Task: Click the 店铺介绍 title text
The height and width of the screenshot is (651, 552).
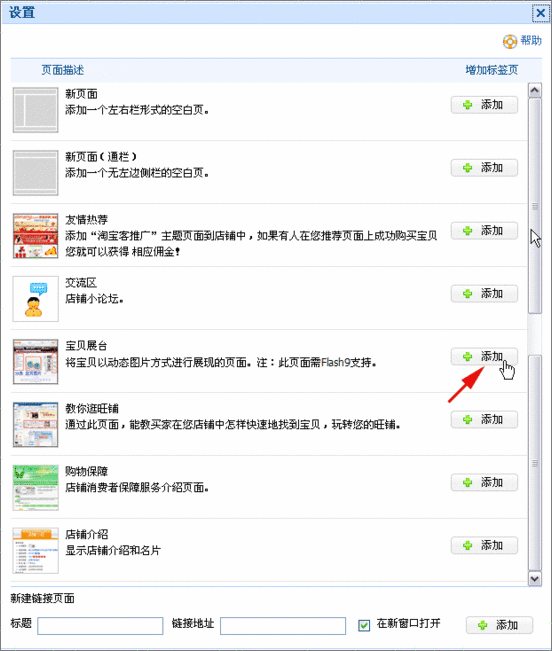Action: tap(86, 534)
